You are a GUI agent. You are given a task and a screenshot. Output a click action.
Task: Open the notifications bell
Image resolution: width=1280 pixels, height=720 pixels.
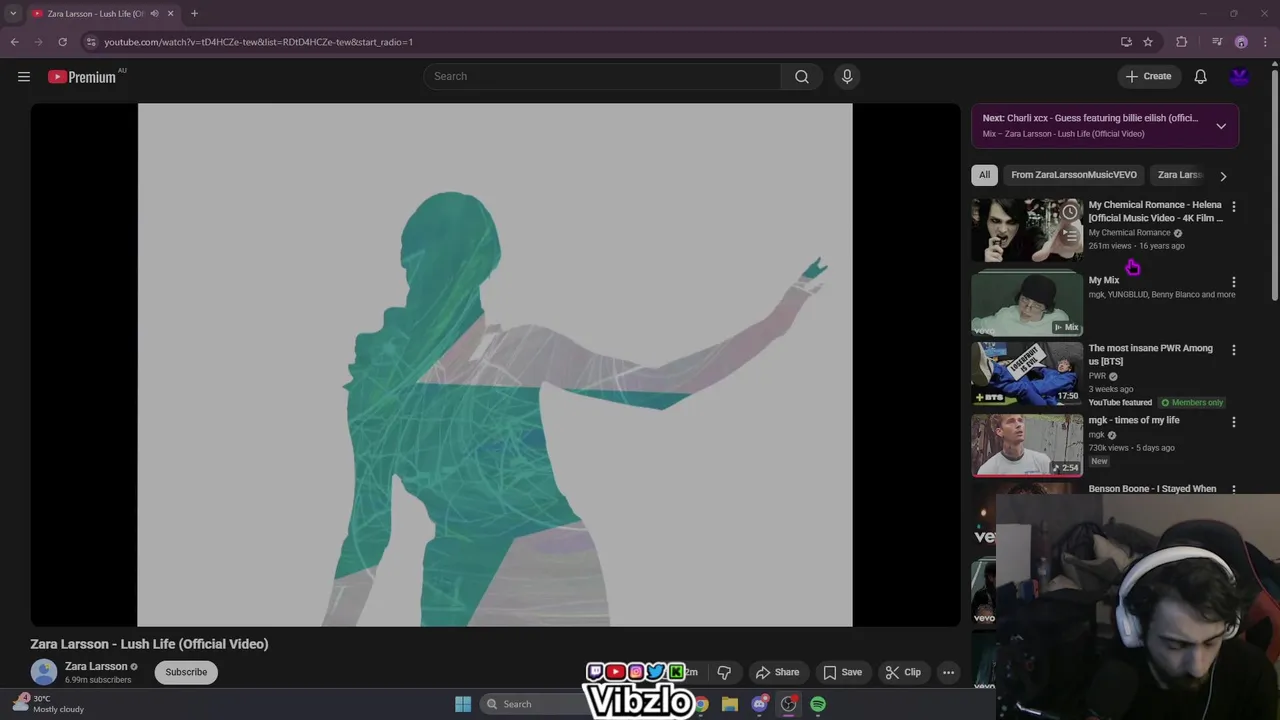[1200, 77]
